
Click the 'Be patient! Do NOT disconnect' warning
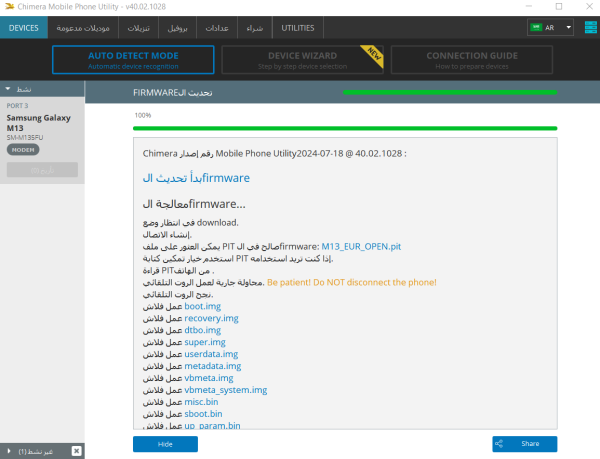352,282
